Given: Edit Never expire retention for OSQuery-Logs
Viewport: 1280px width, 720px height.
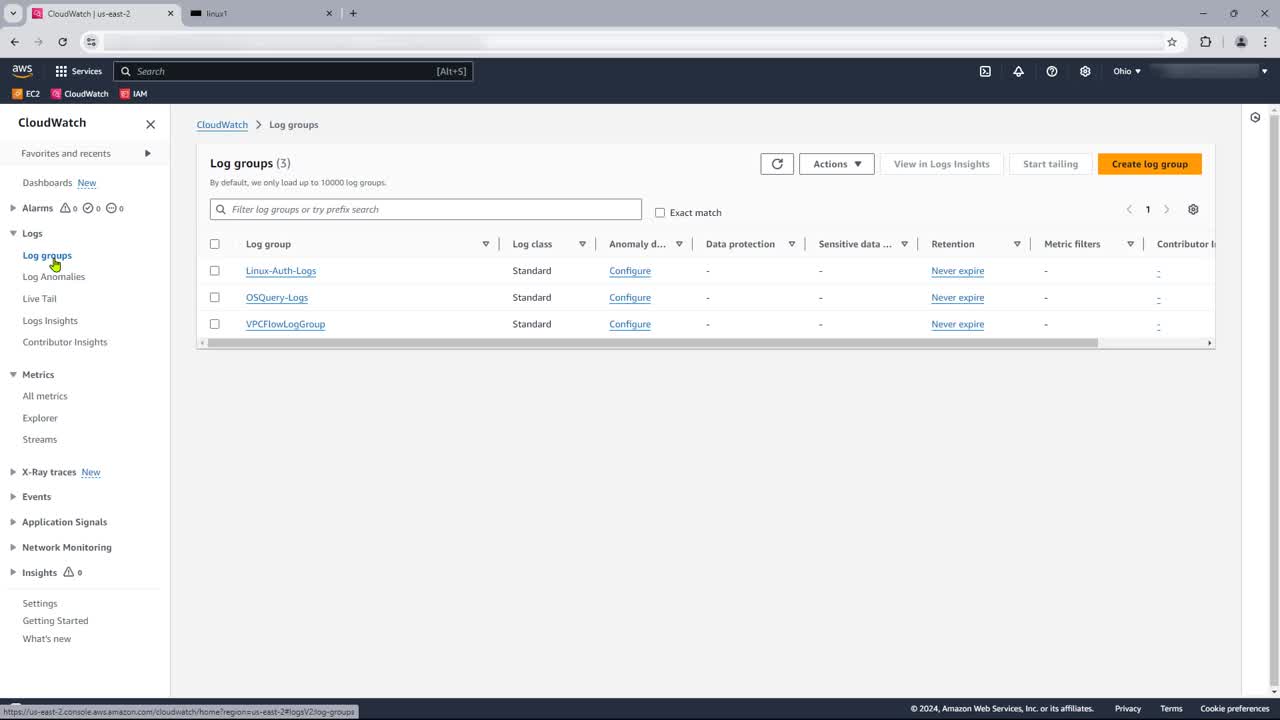Looking at the screenshot, I should pos(958,297).
